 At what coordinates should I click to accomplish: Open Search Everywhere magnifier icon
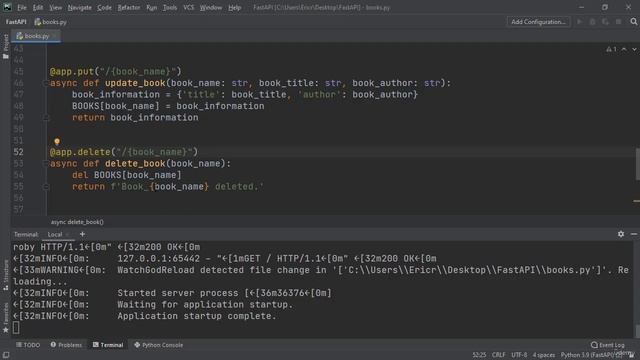(x=633, y=22)
